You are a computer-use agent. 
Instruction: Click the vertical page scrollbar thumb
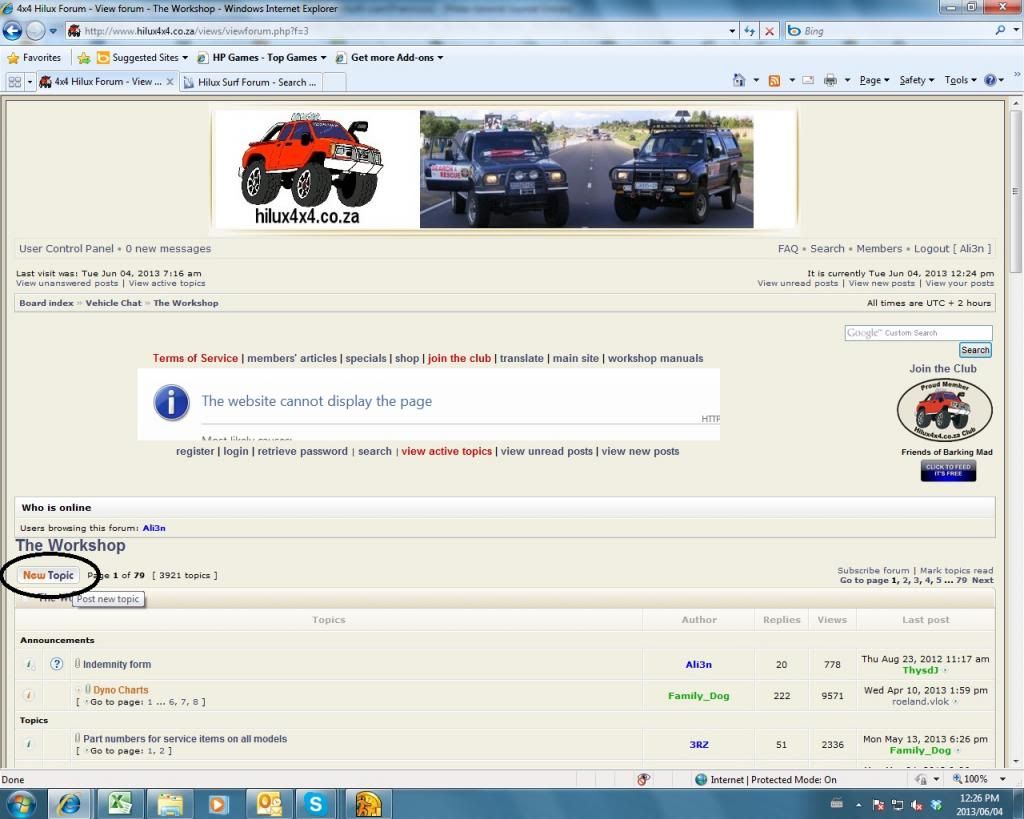tap(1016, 191)
